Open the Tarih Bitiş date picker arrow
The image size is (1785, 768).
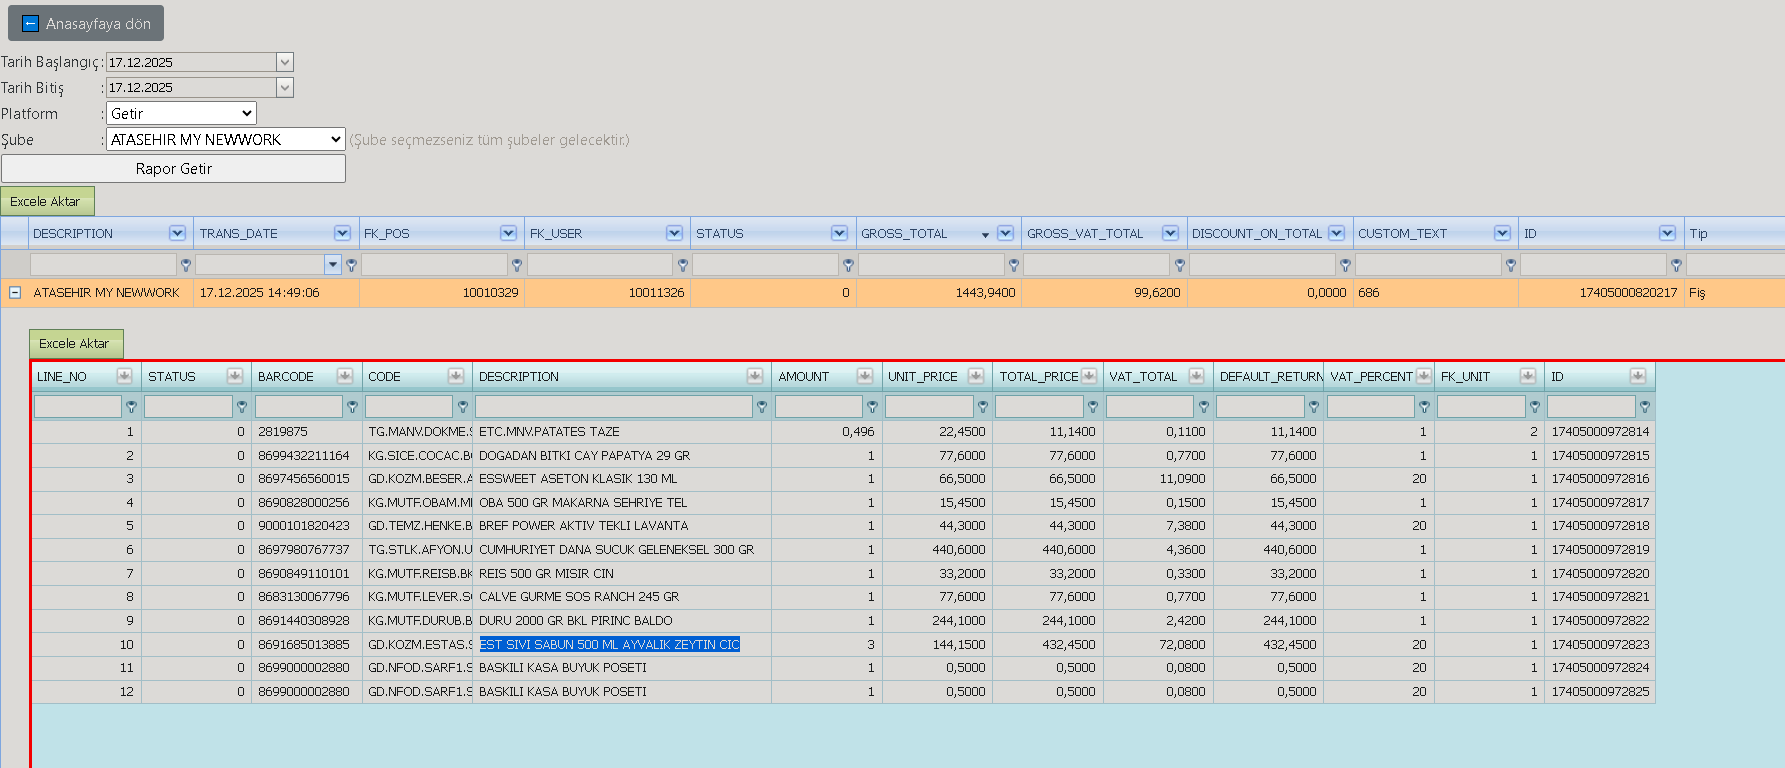tap(285, 88)
